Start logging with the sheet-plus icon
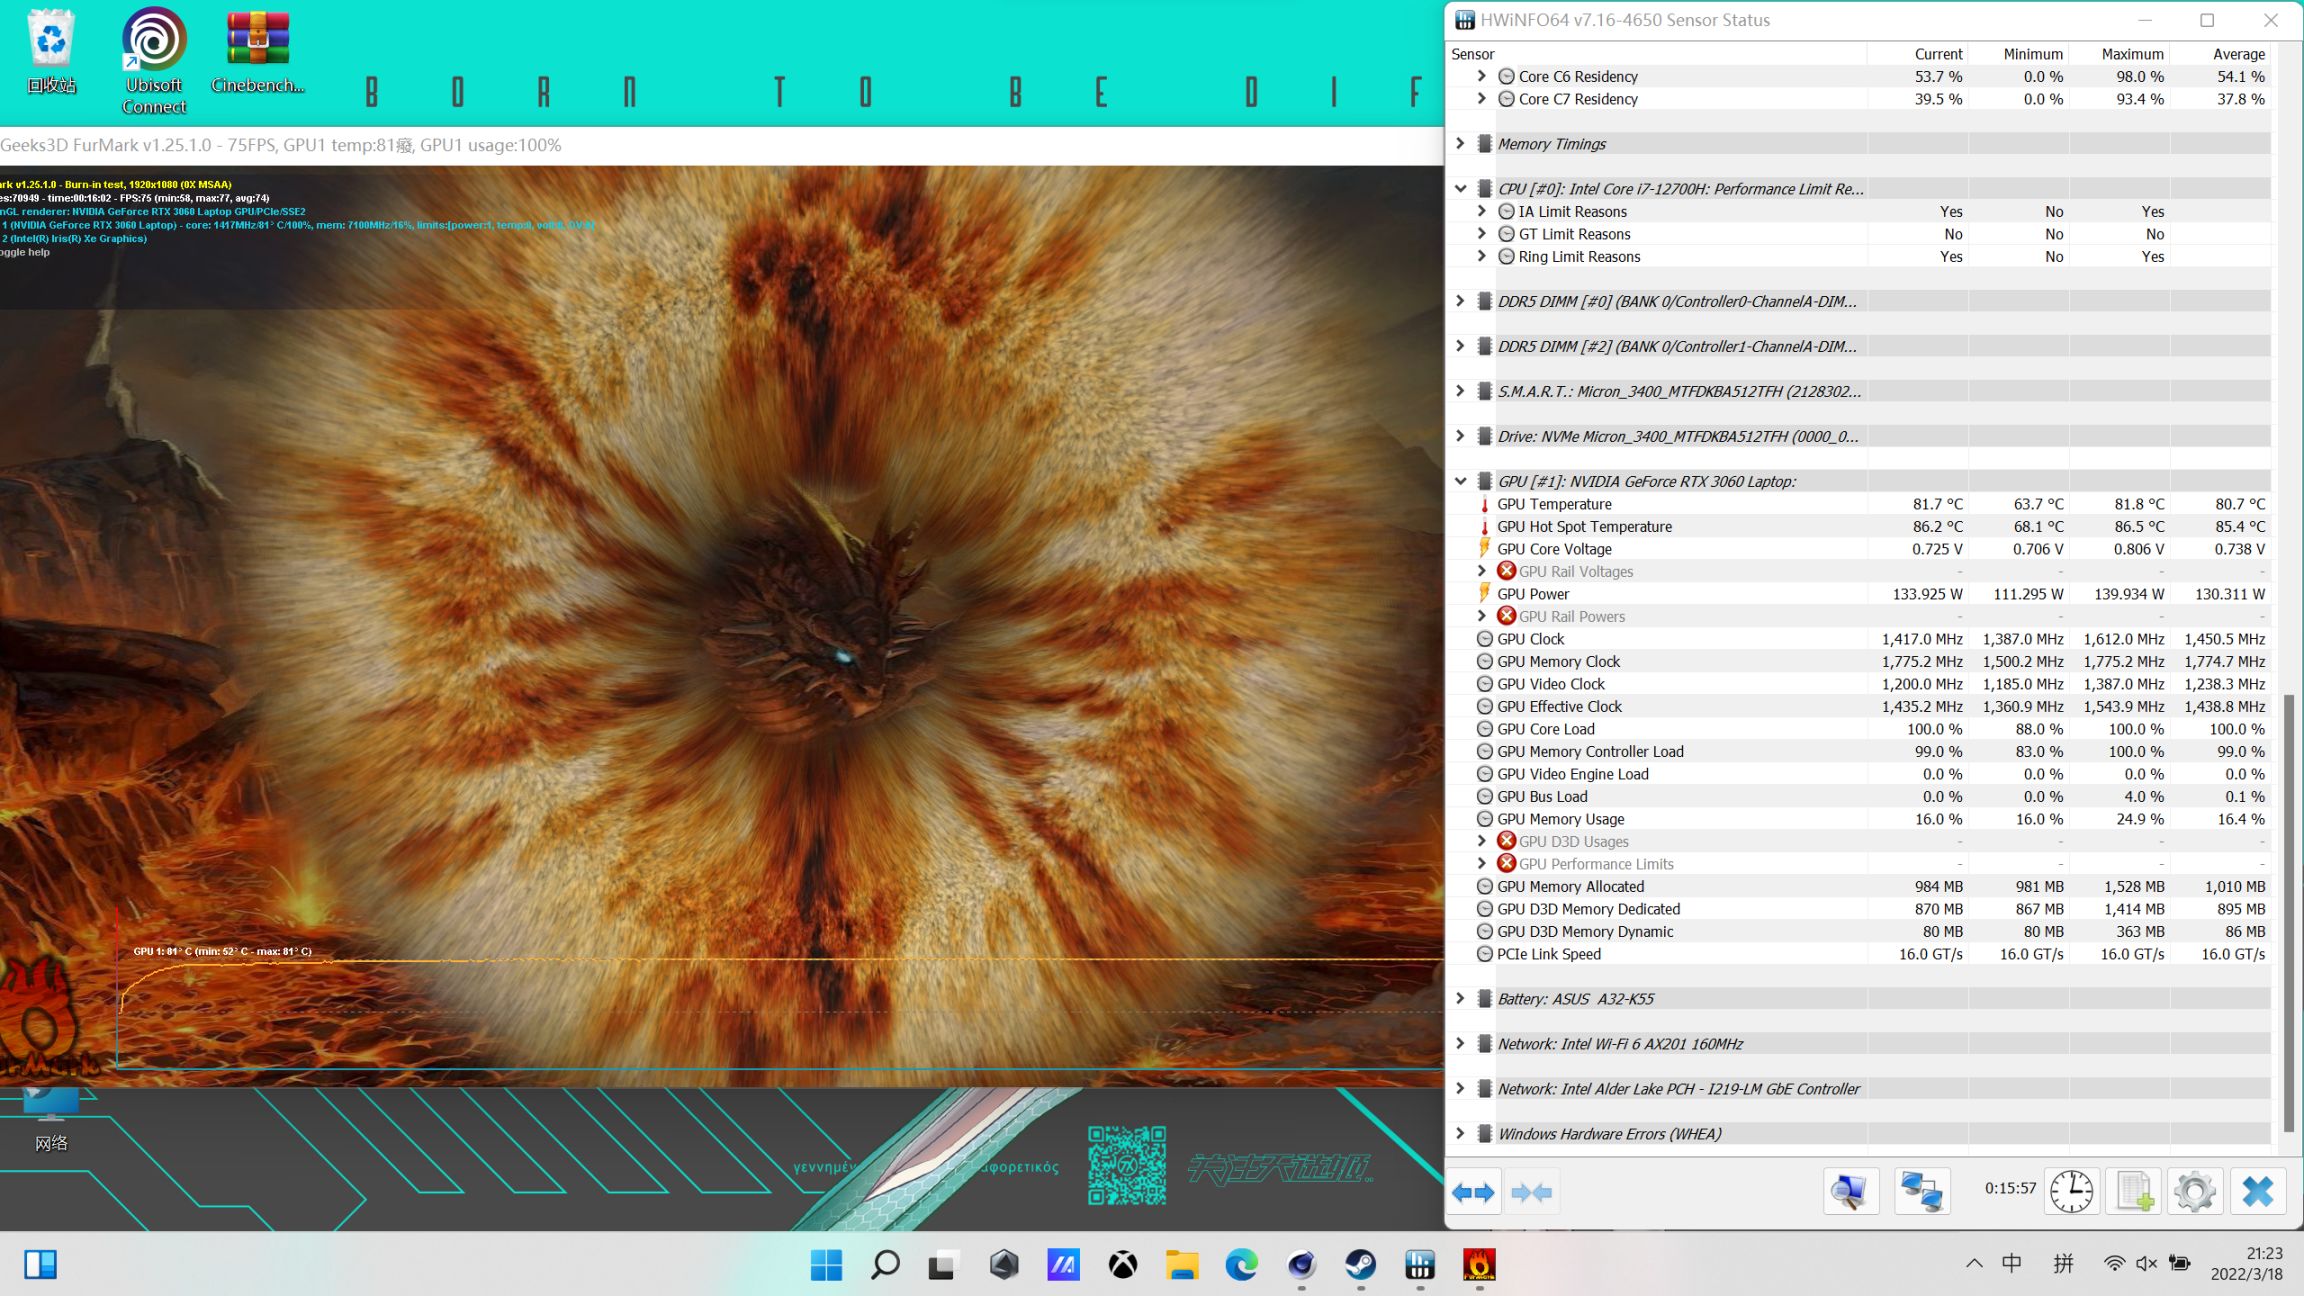Image resolution: width=2304 pixels, height=1296 pixels. coord(2134,1191)
